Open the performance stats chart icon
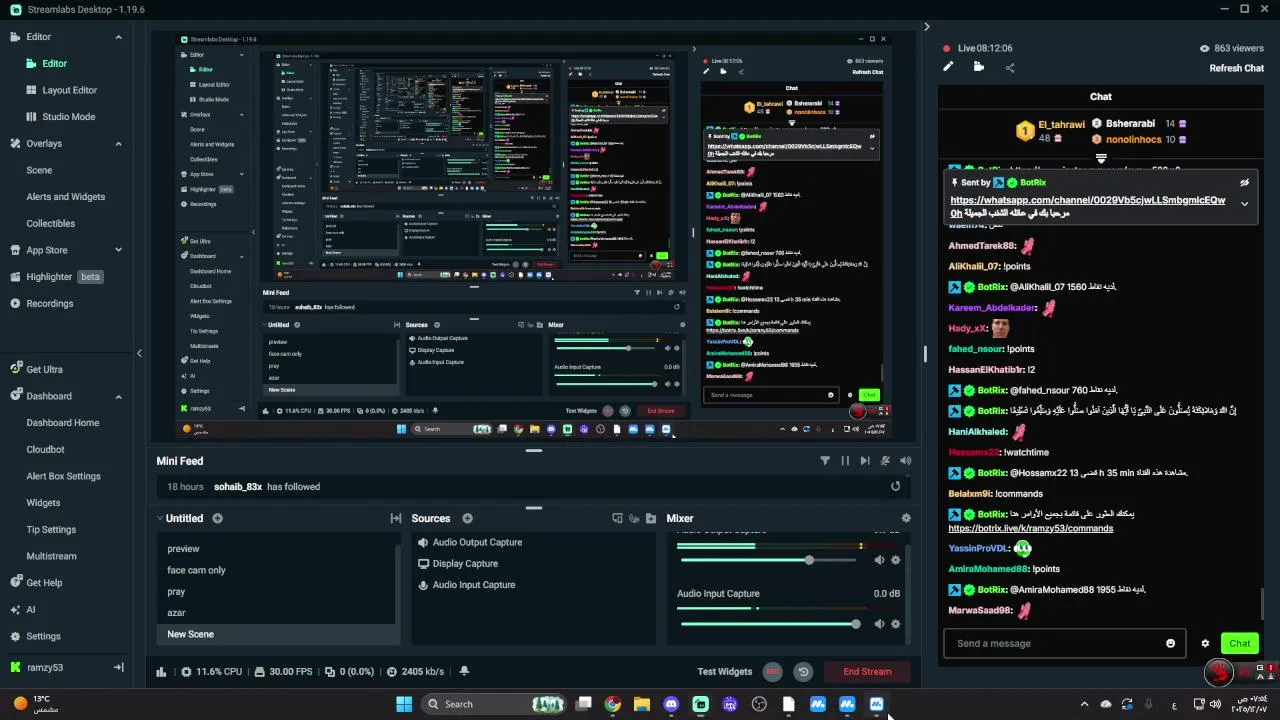 tap(162, 672)
